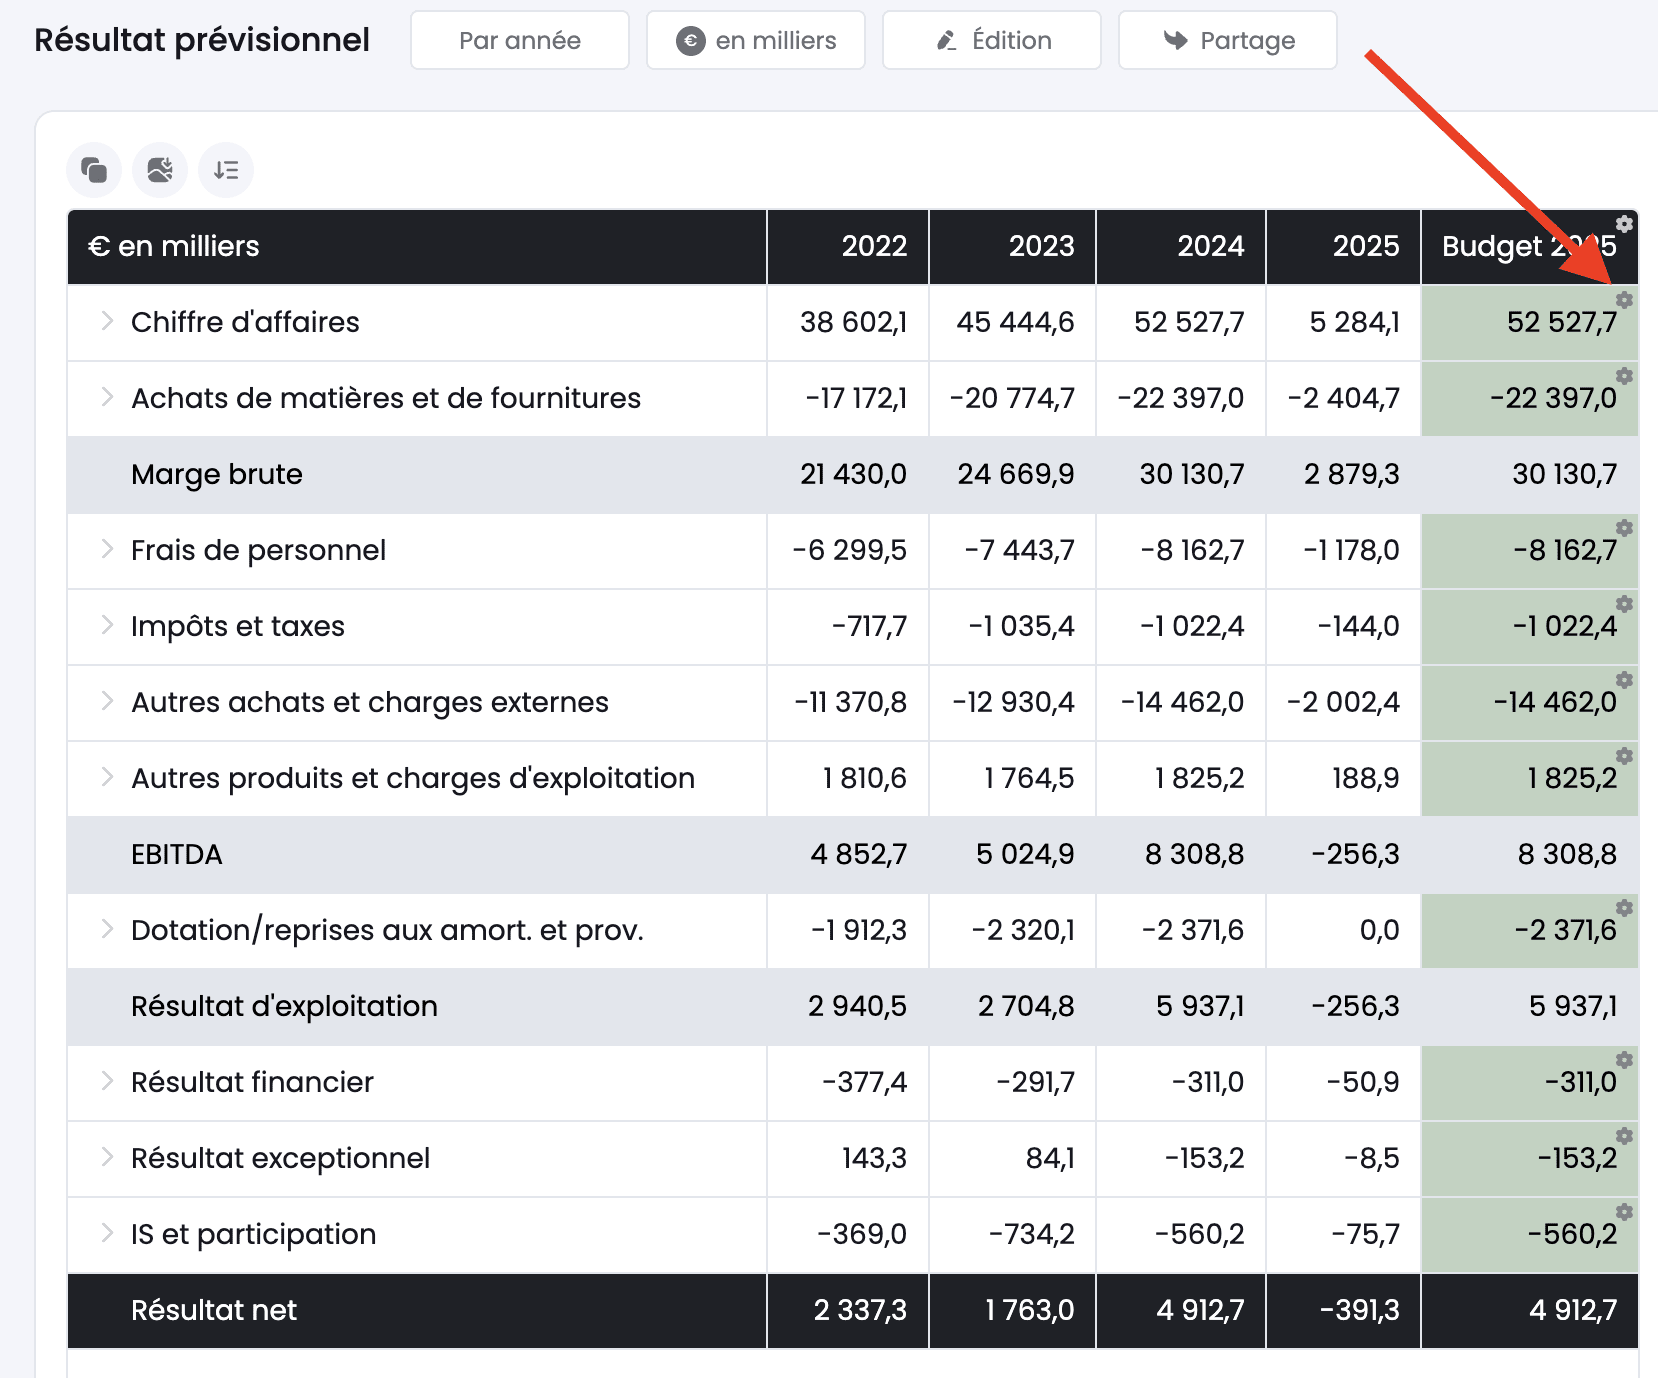Expand the Chiffre d'affaires row
The width and height of the screenshot is (1658, 1378).
[107, 321]
